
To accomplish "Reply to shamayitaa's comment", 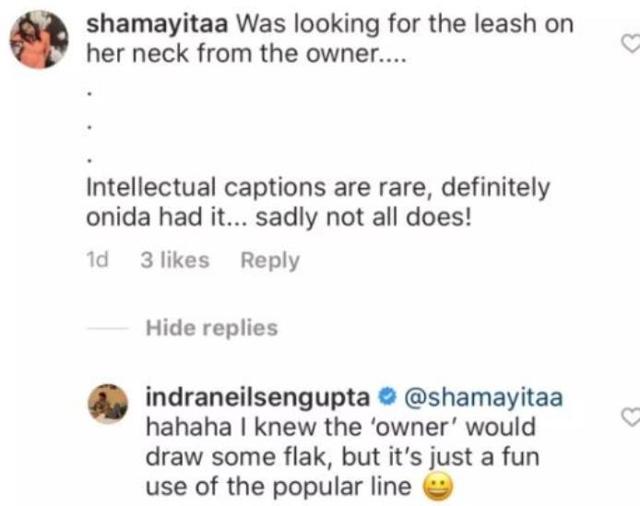I will (x=270, y=260).
